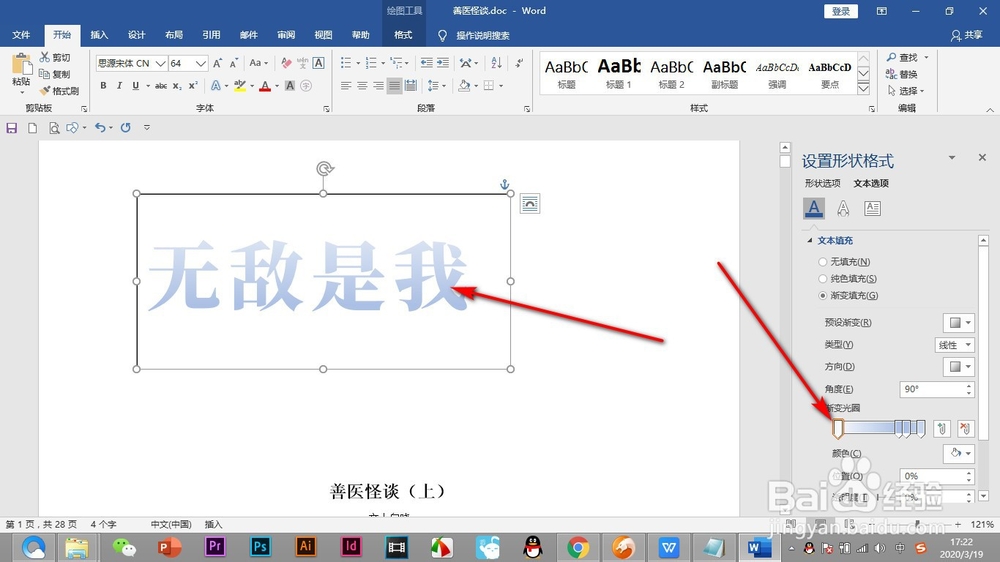Click text highlight color marker

click(x=240, y=85)
